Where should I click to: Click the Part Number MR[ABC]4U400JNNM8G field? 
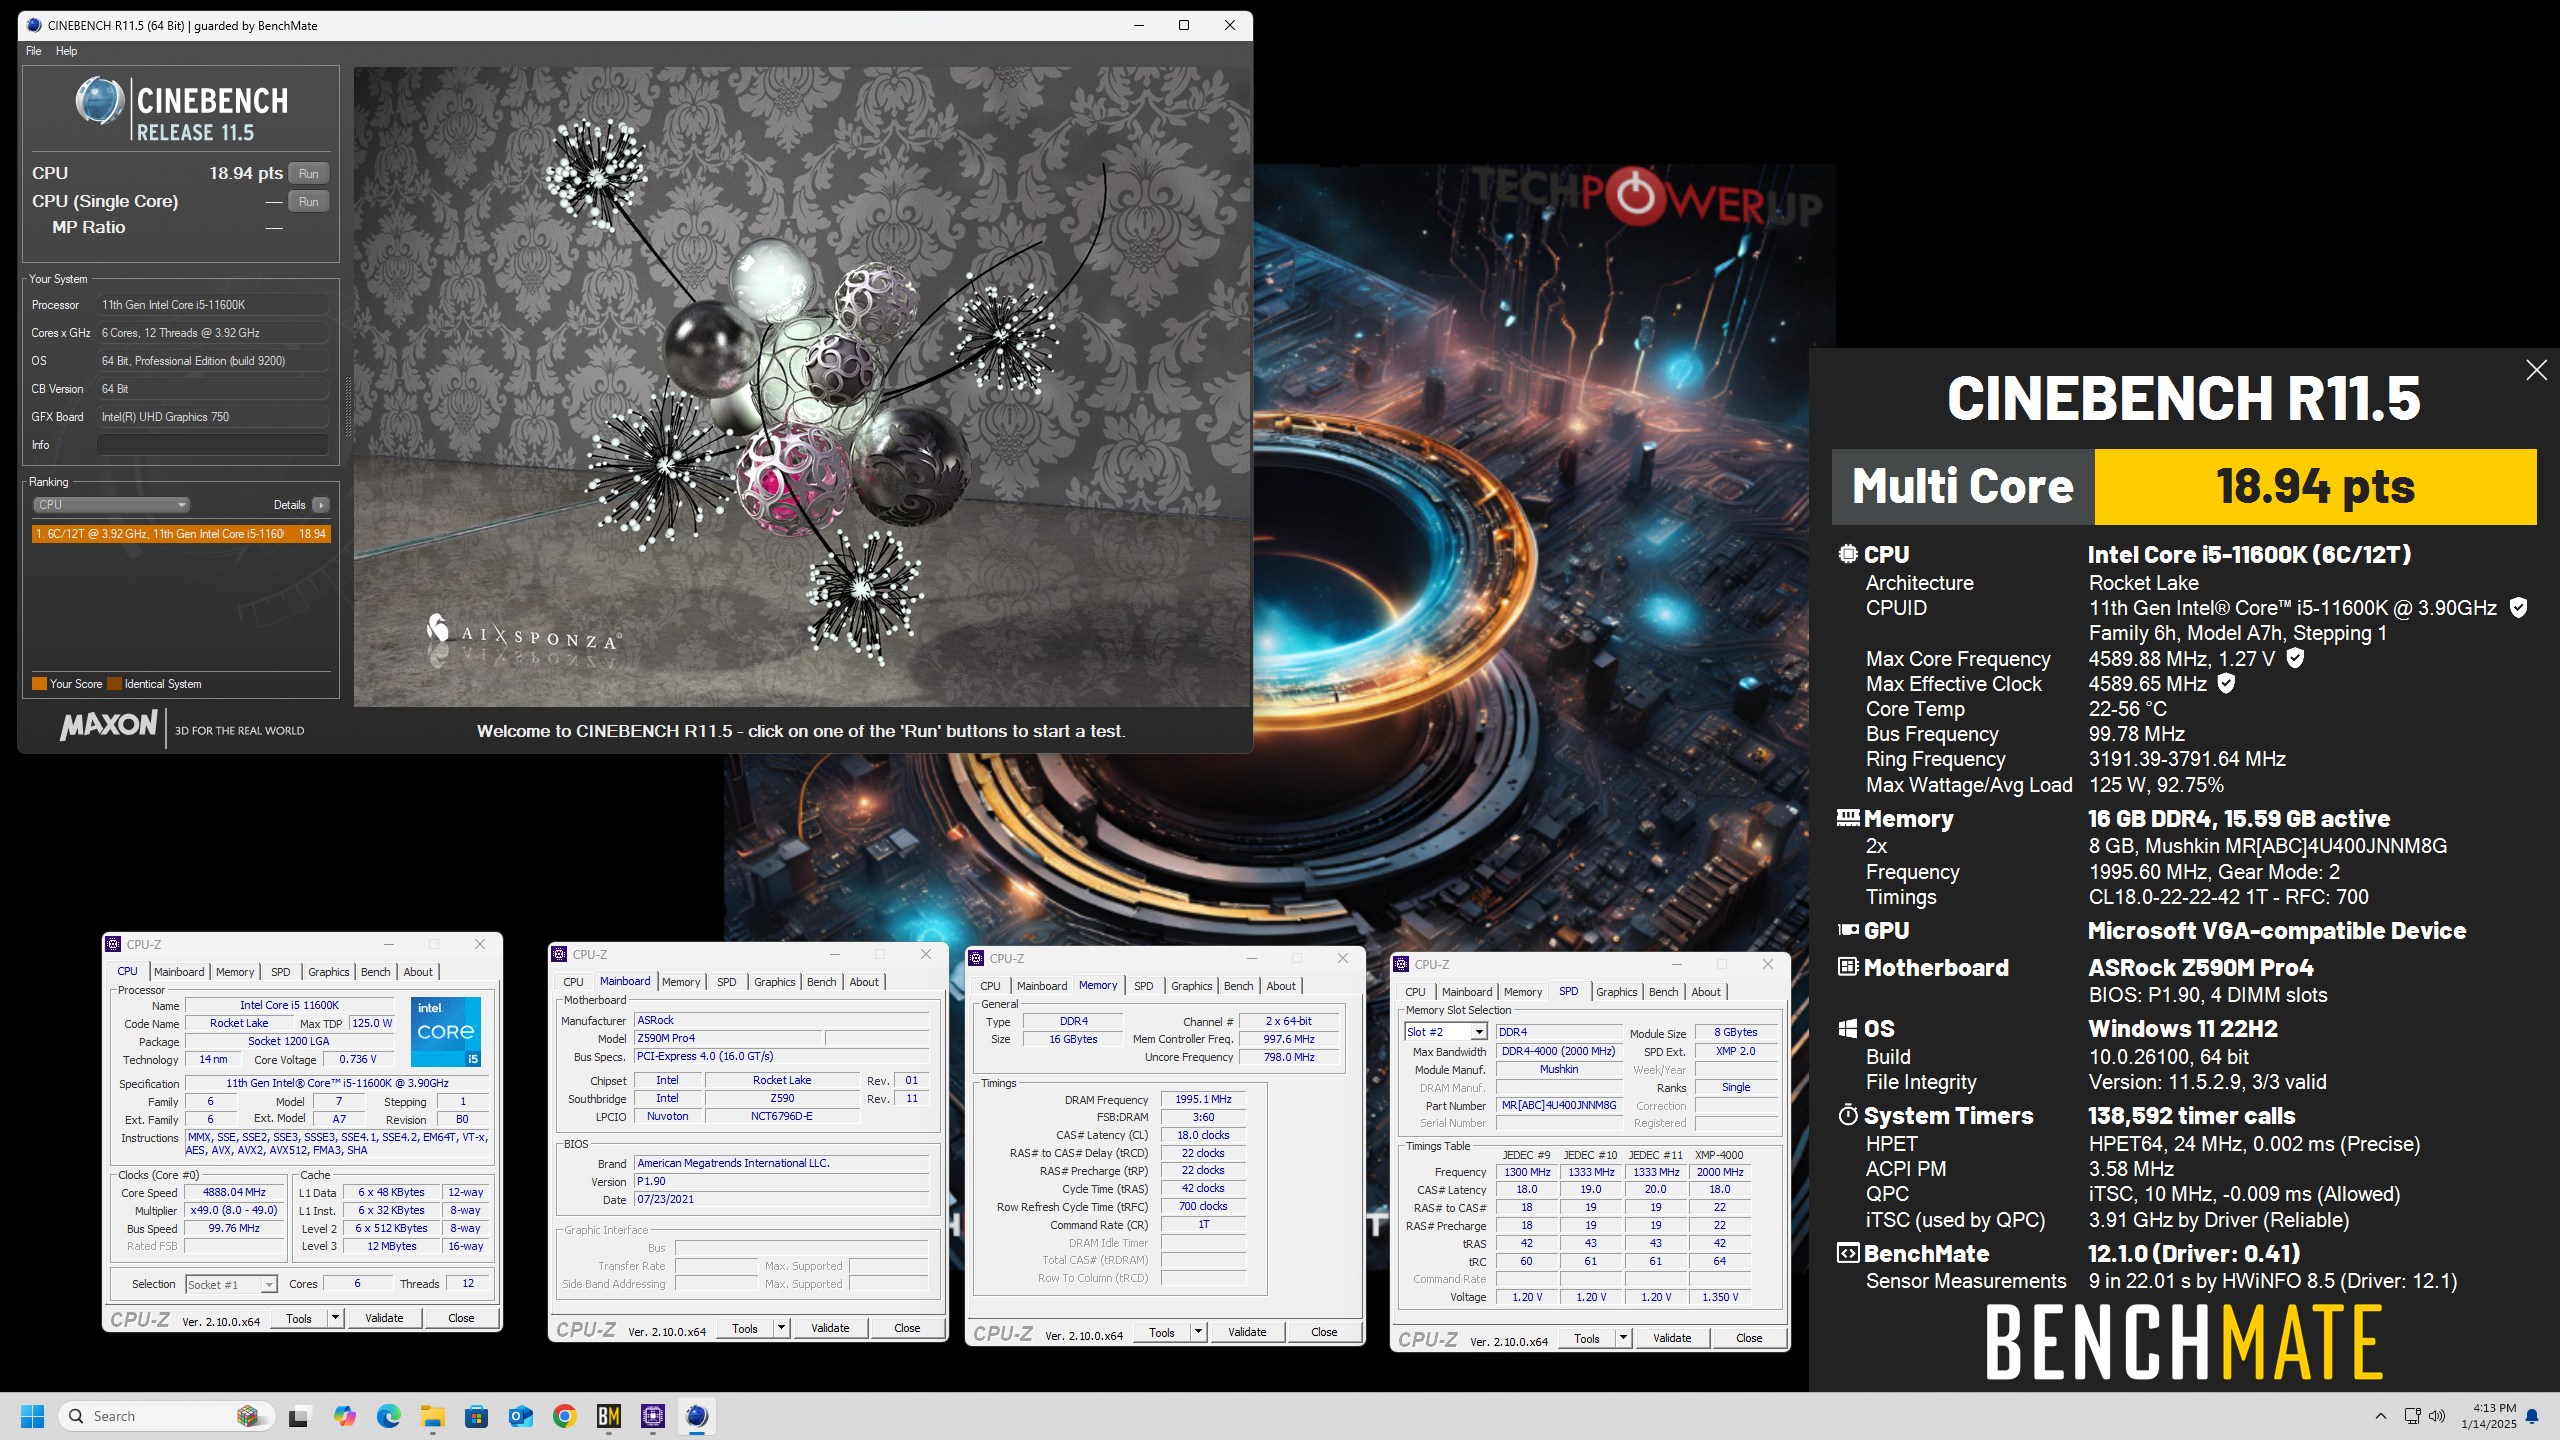1559,1105
